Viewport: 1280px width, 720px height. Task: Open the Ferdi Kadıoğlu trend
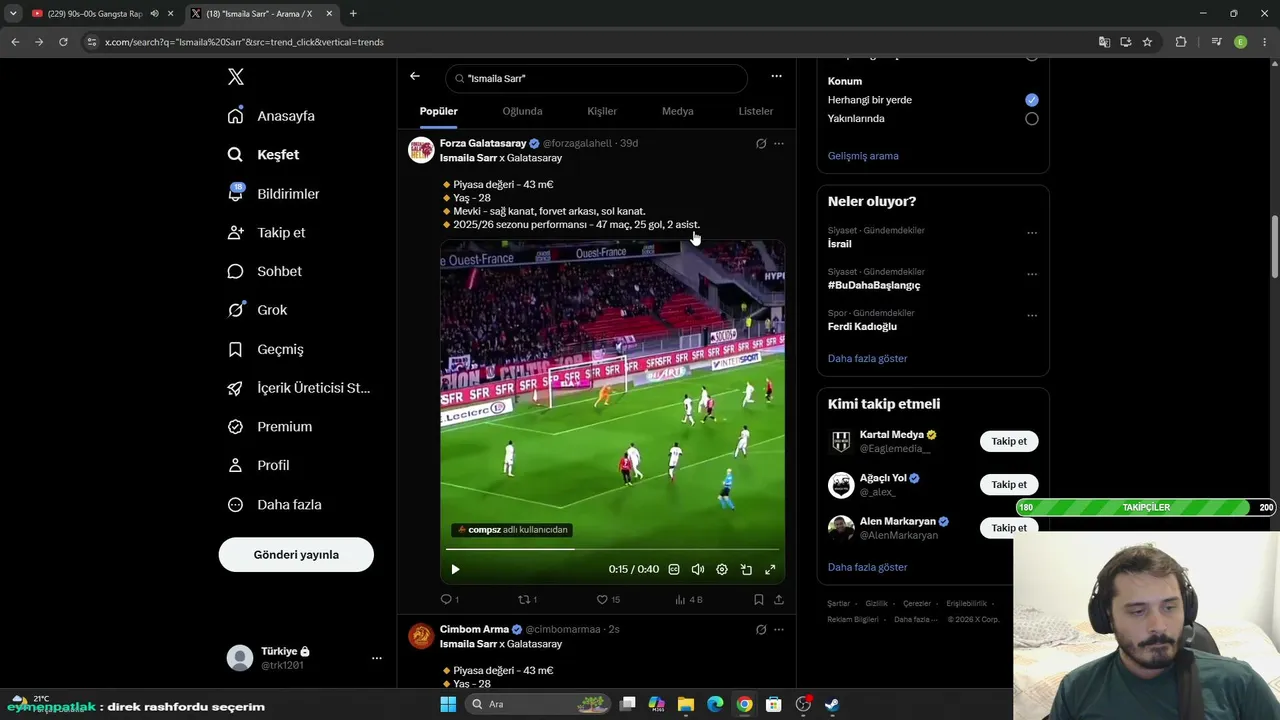(x=862, y=327)
